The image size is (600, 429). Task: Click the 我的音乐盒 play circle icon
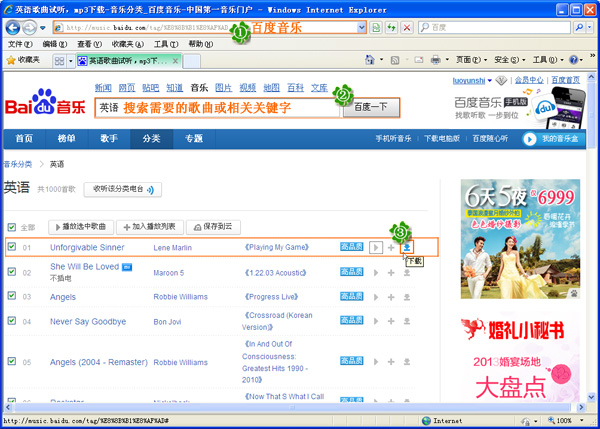pyautogui.click(x=530, y=139)
